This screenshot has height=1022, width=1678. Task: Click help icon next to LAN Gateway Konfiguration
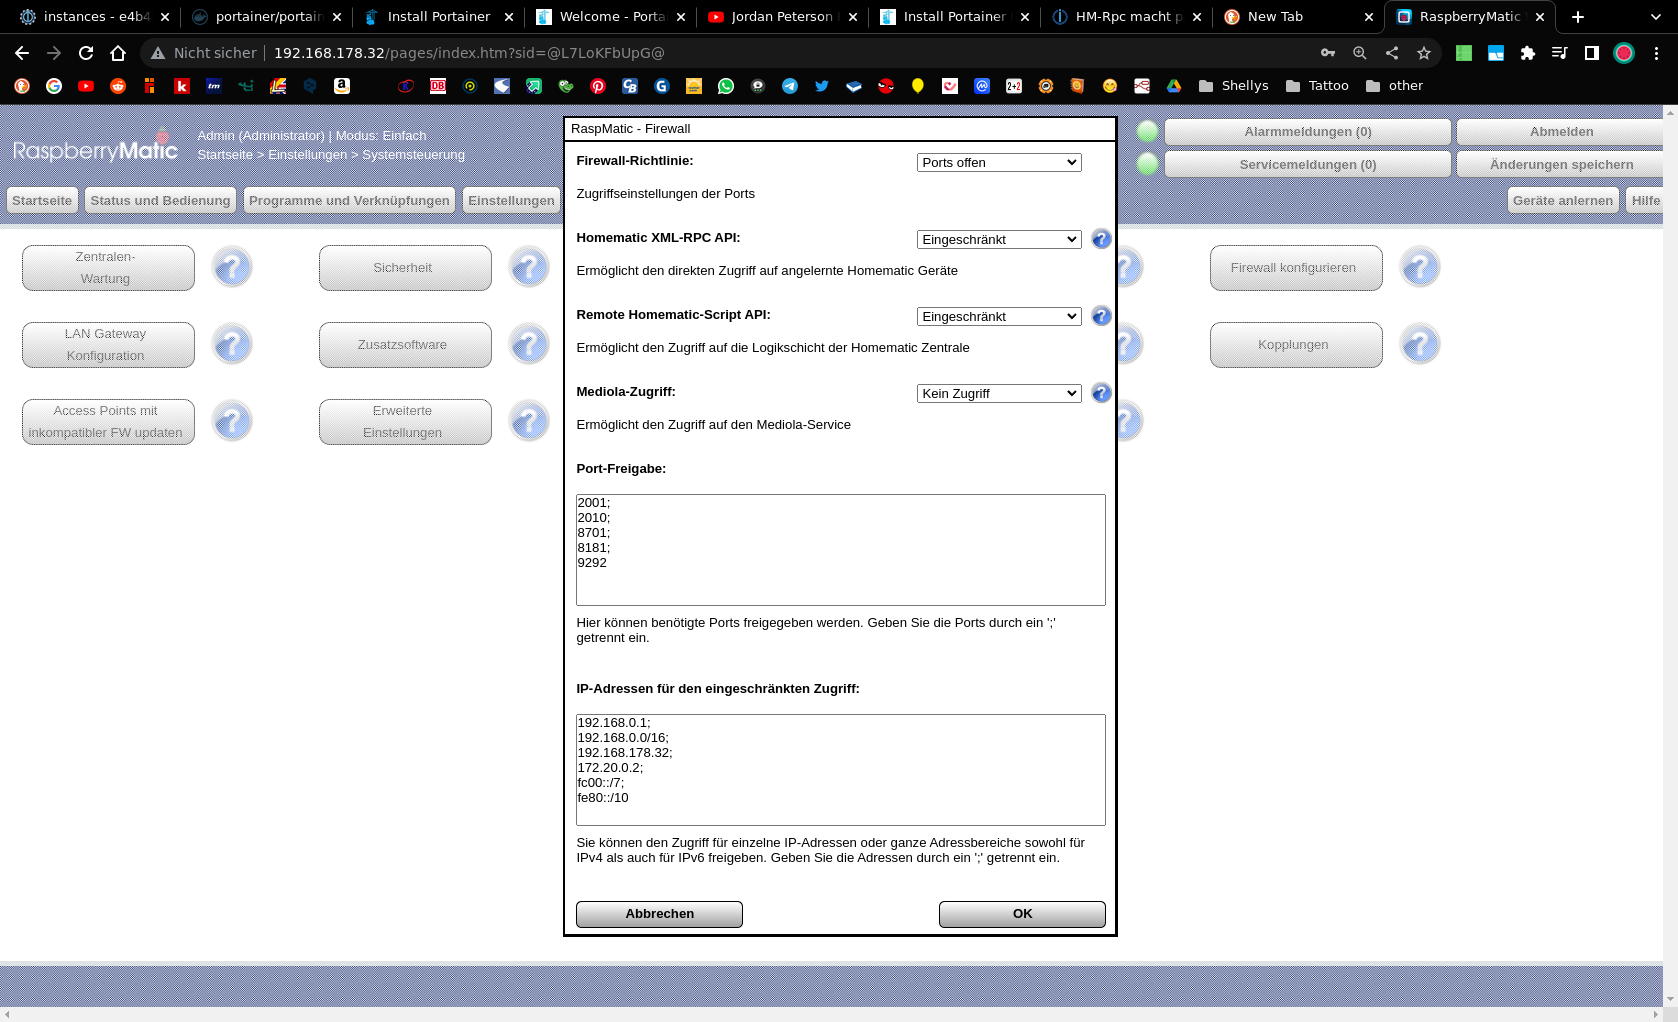coord(232,345)
